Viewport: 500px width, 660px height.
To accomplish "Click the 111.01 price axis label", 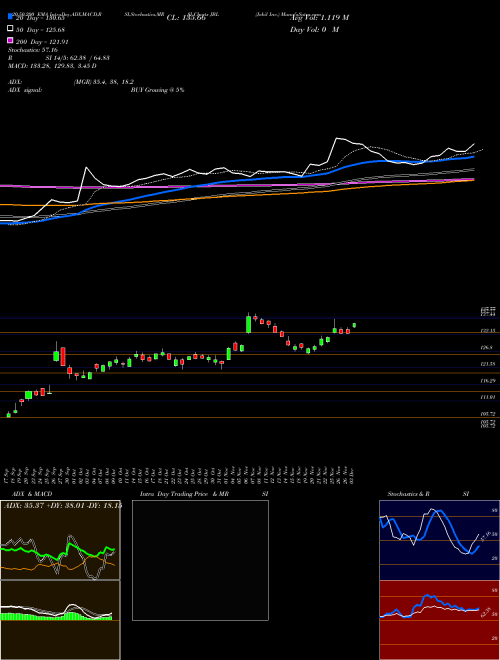I will pyautogui.click(x=488, y=397).
